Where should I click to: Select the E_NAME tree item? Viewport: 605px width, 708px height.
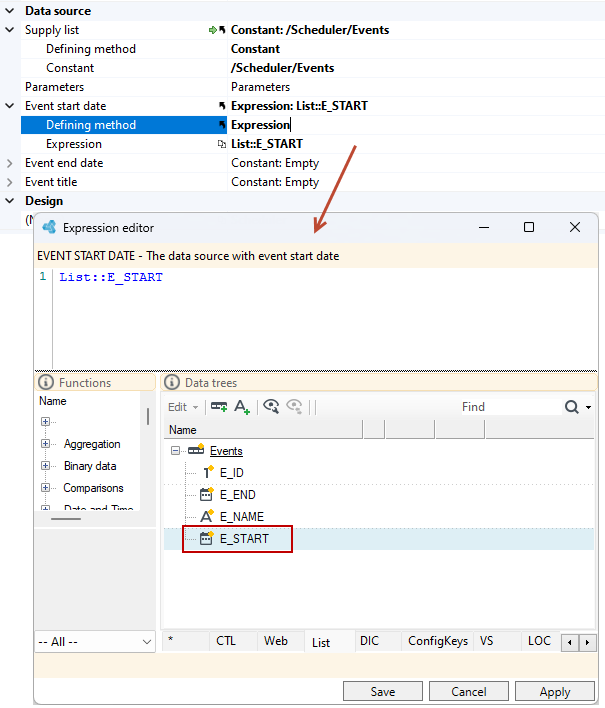[242, 517]
